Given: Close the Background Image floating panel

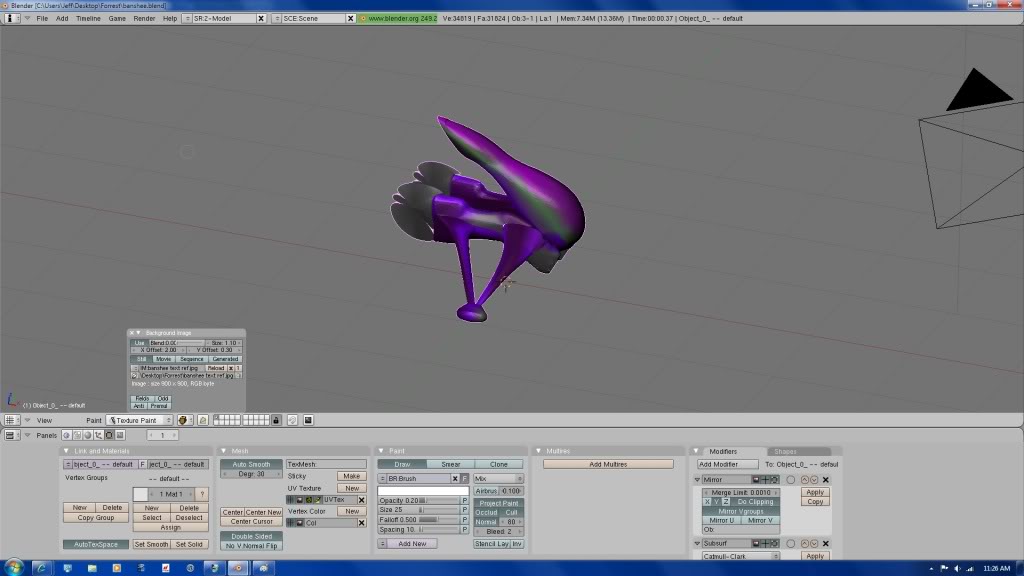Looking at the screenshot, I should [x=131, y=333].
